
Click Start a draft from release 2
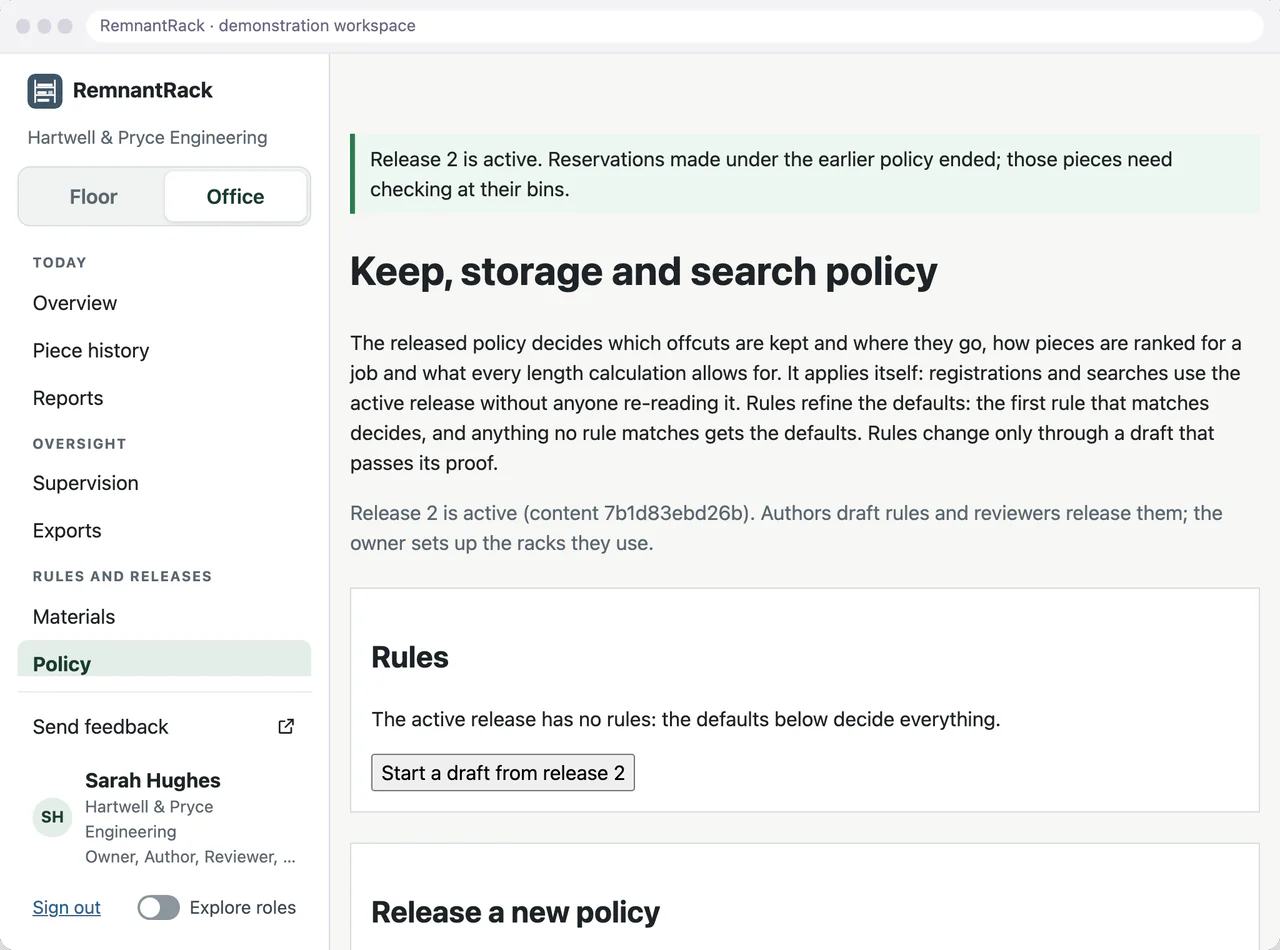[503, 773]
